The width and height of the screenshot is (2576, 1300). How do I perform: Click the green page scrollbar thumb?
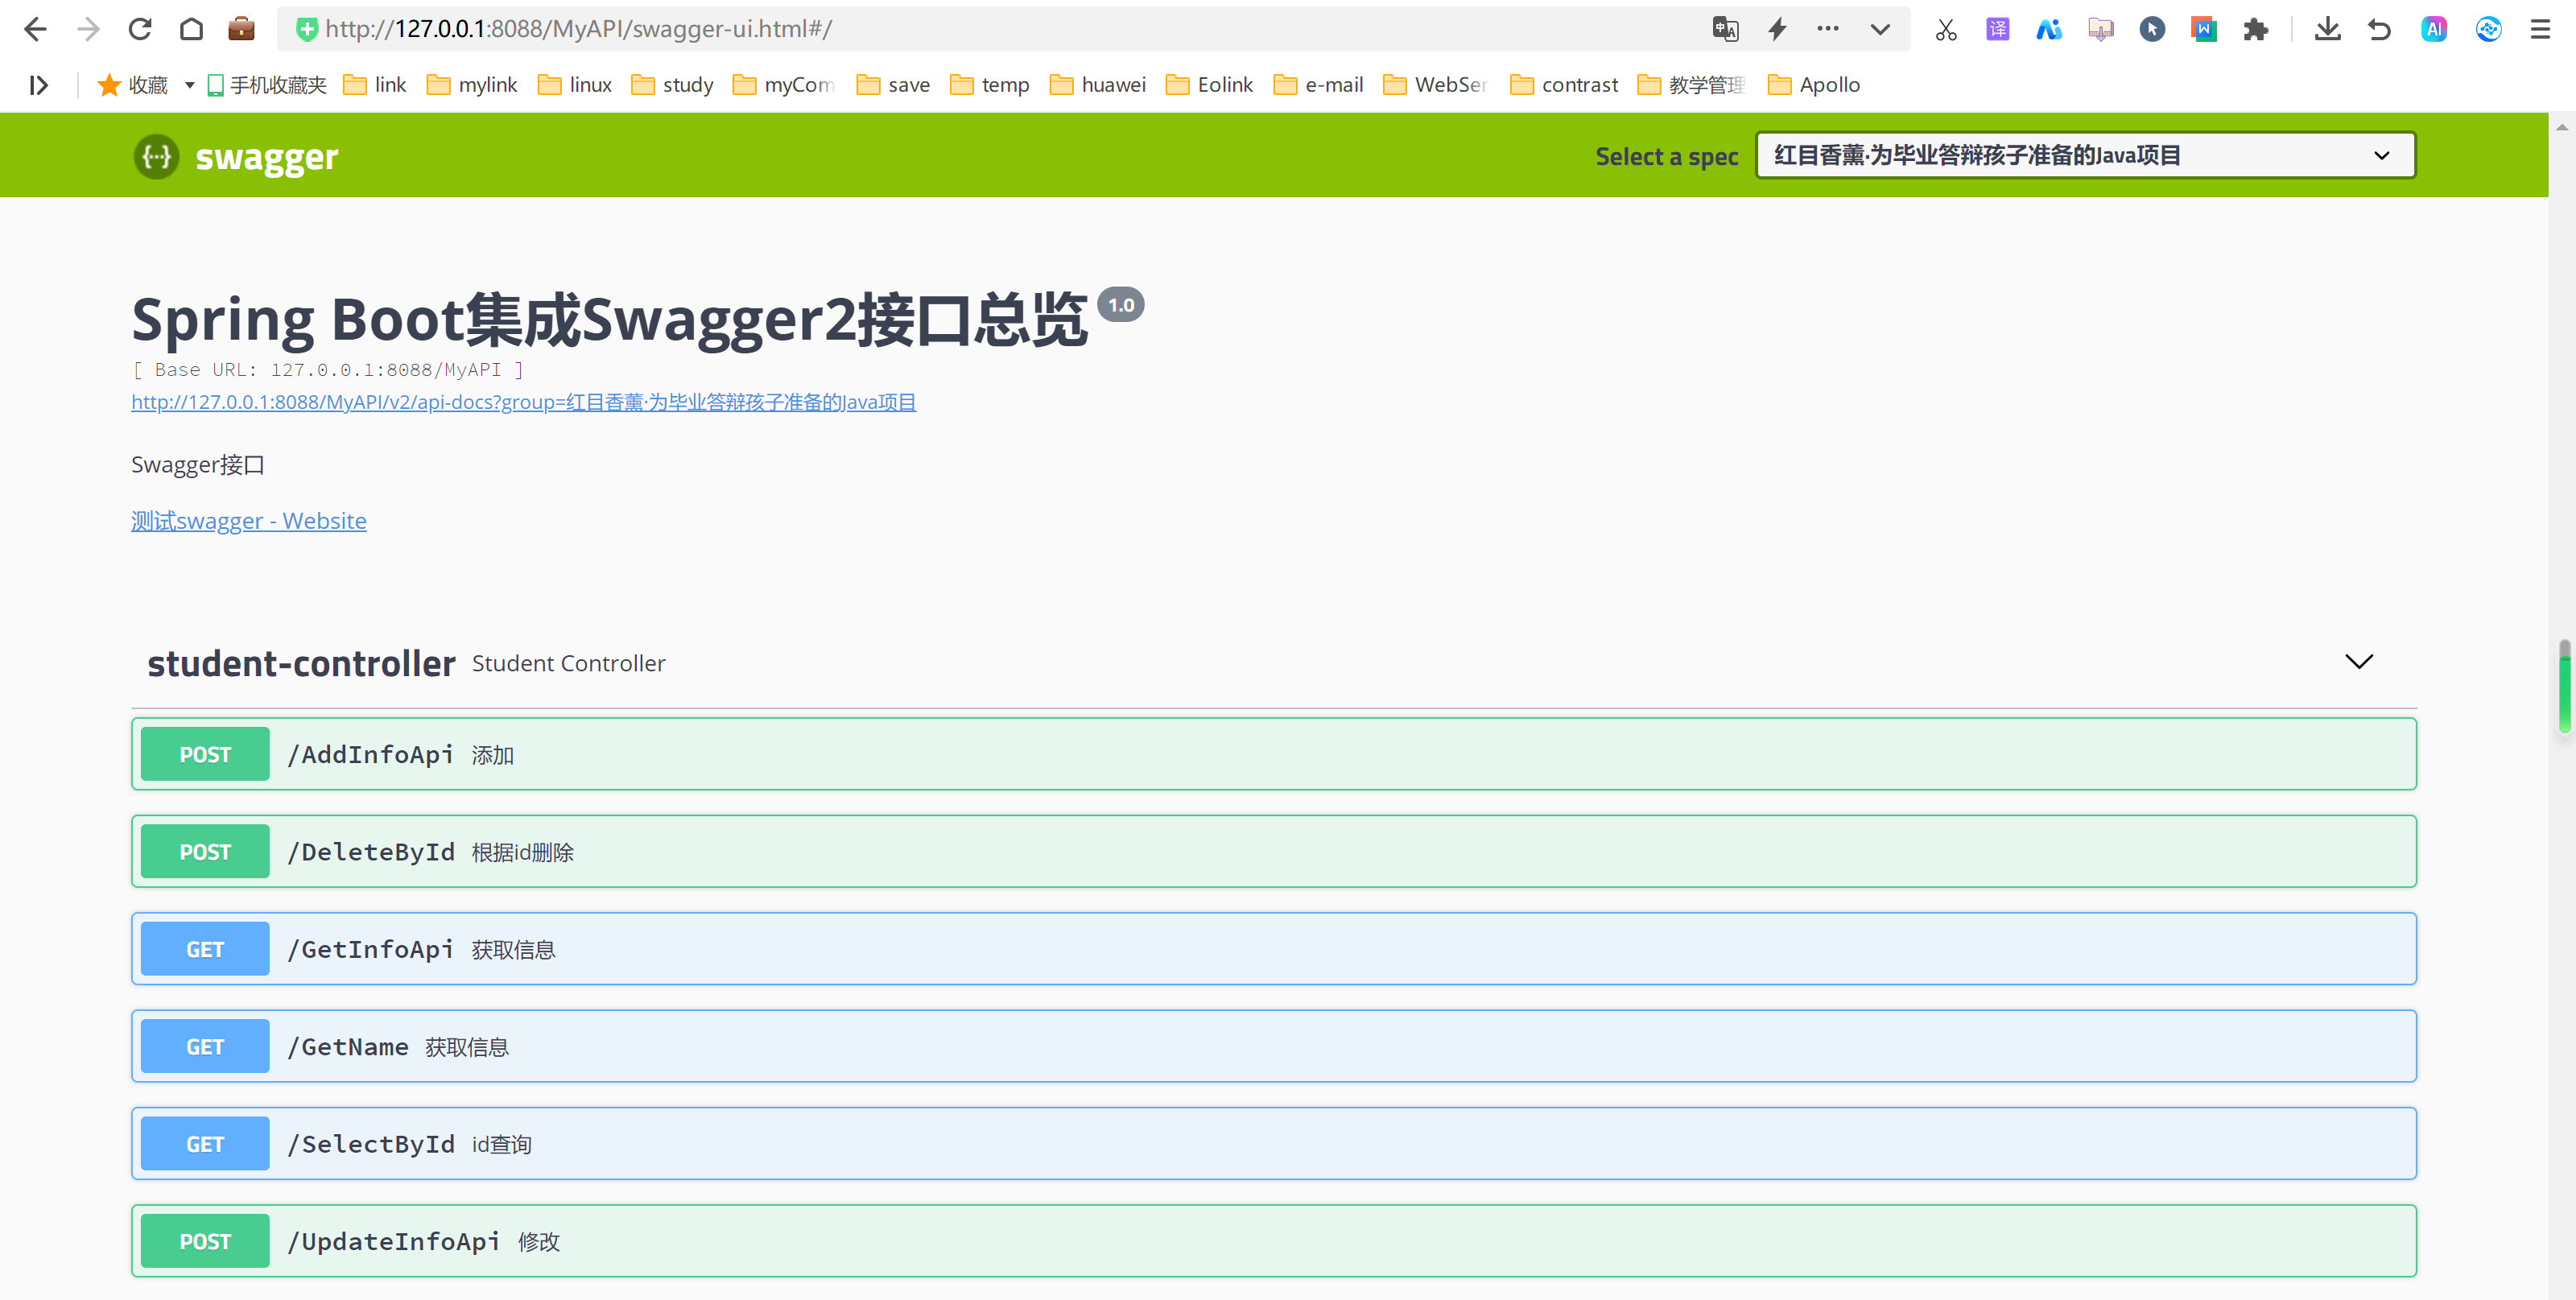[x=2564, y=688]
